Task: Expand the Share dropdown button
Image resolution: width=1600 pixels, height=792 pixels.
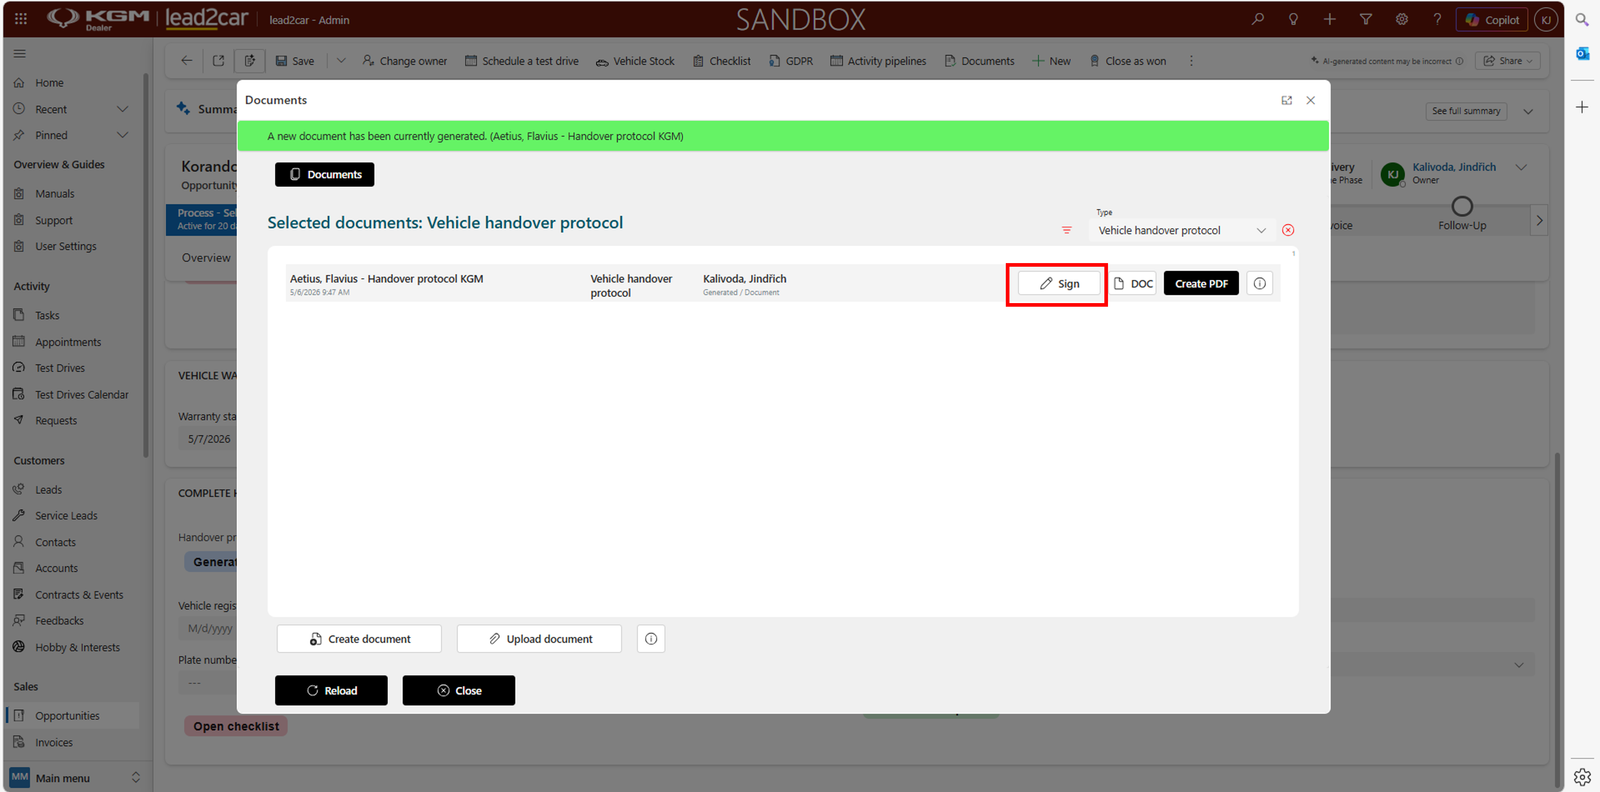Action: click(x=1508, y=61)
